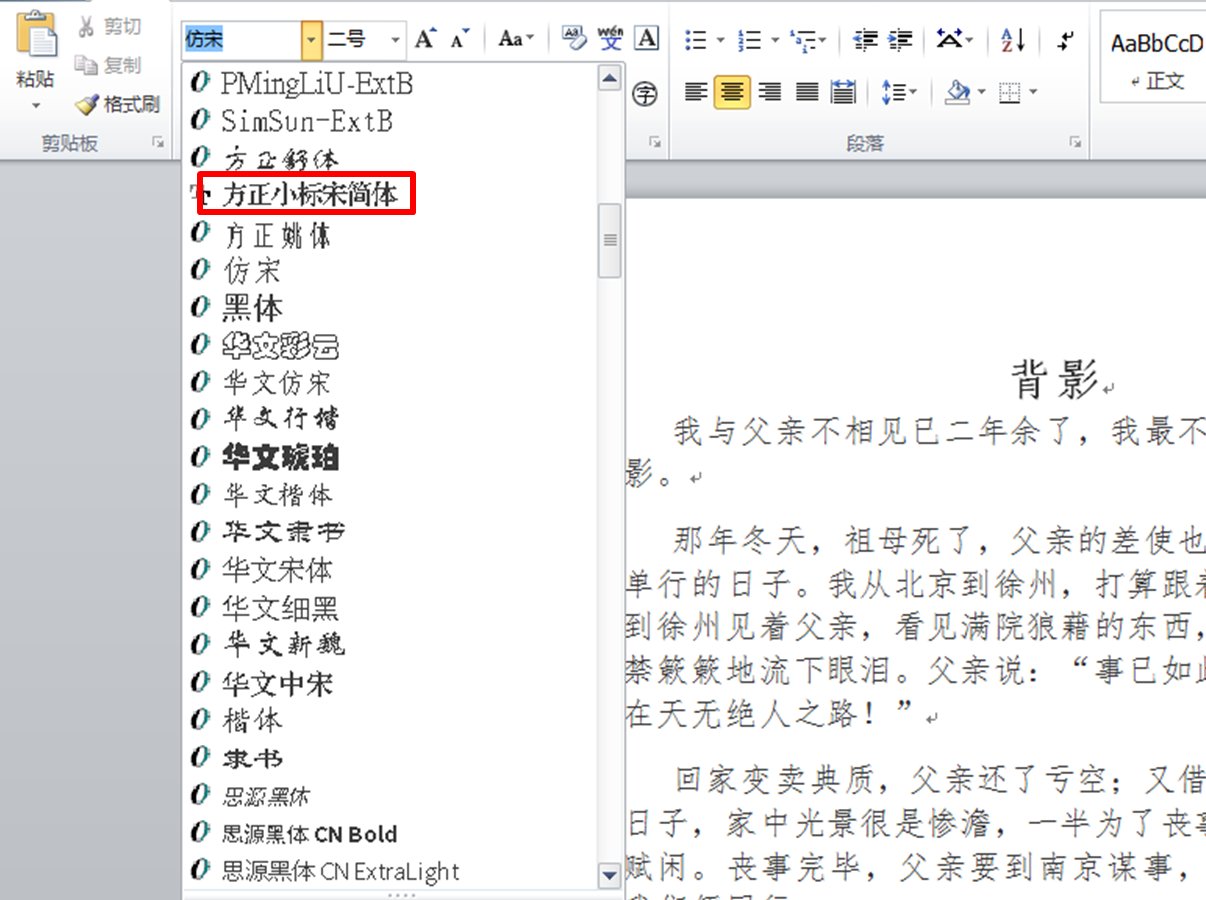
Task: Toggle off the highlighted center alignment
Action: (x=731, y=92)
